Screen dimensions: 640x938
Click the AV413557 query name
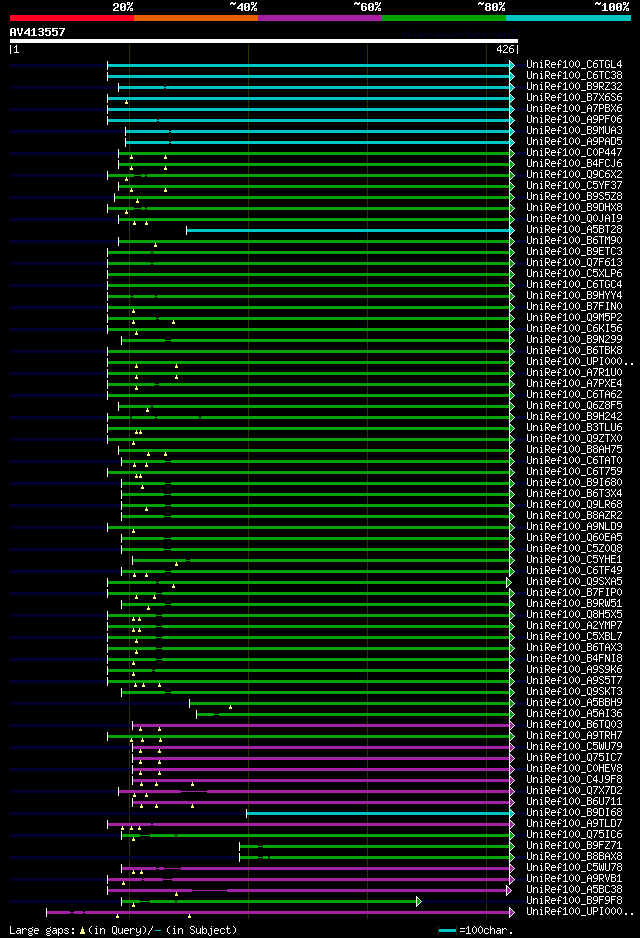point(37,32)
